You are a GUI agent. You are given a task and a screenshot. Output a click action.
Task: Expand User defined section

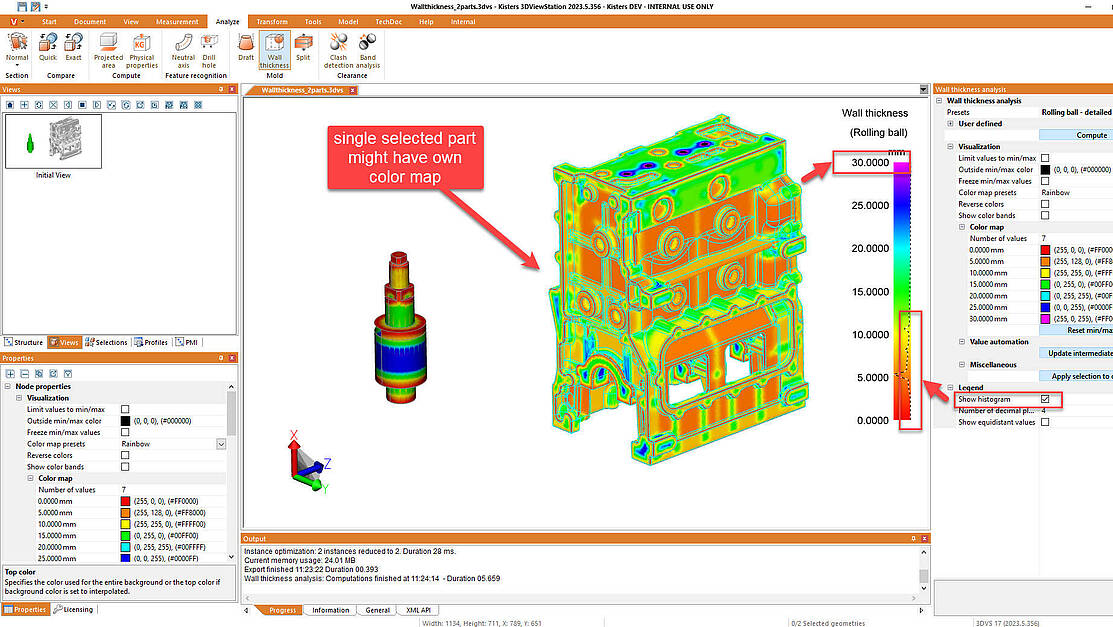950,124
